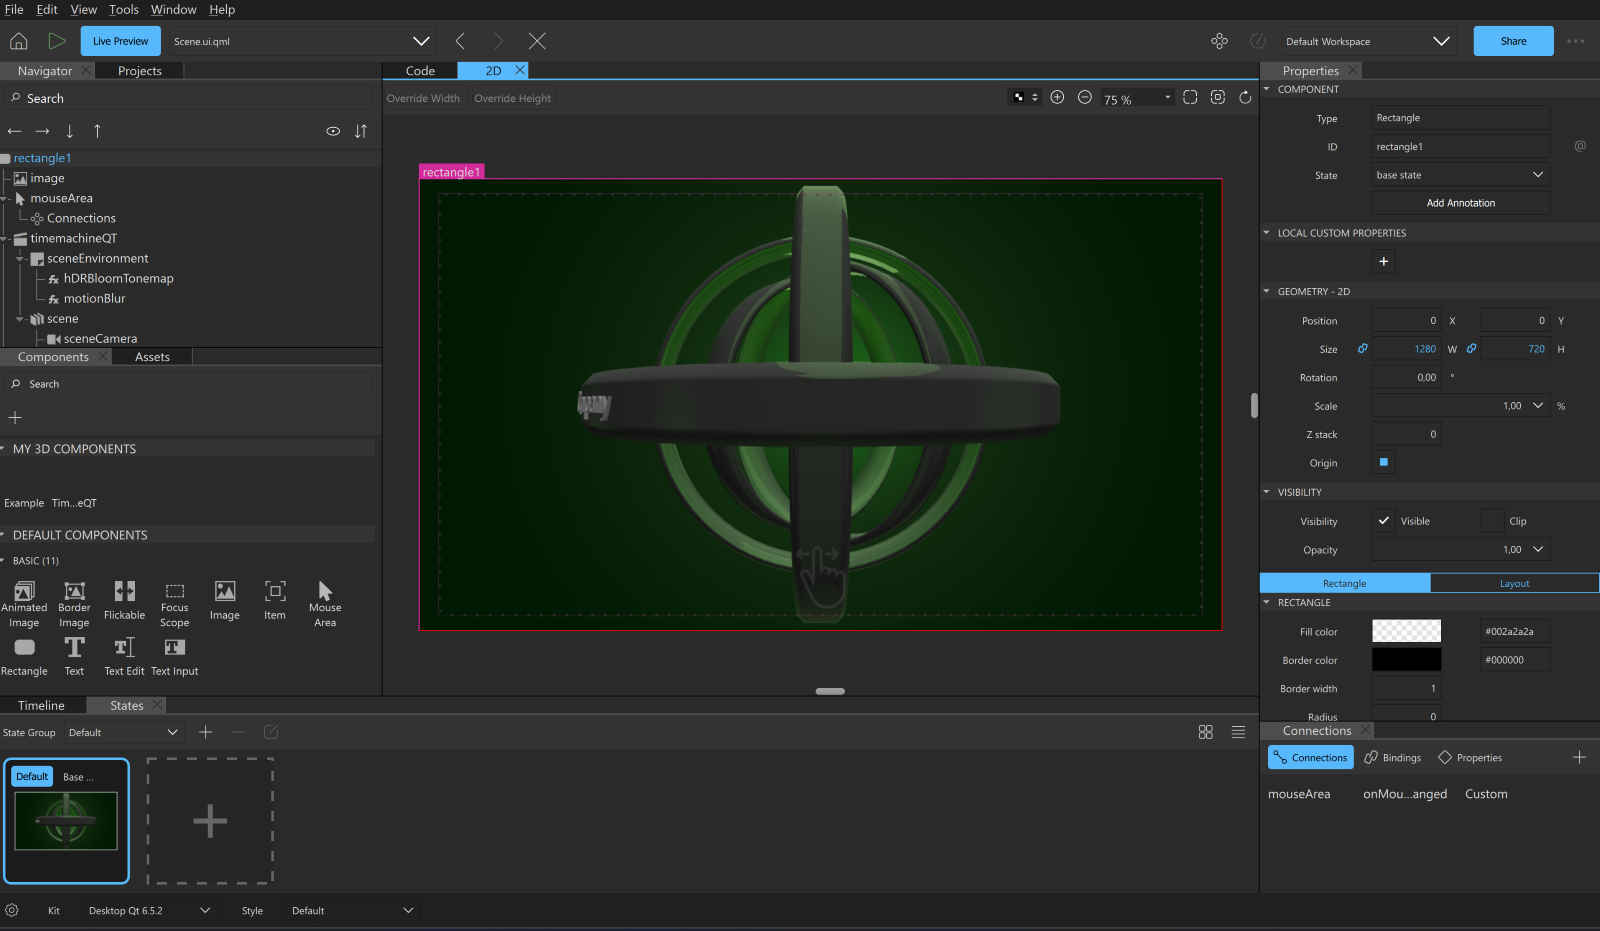Open the Border color black swatch
Screen dimensions: 1600x931
pos(1406,660)
